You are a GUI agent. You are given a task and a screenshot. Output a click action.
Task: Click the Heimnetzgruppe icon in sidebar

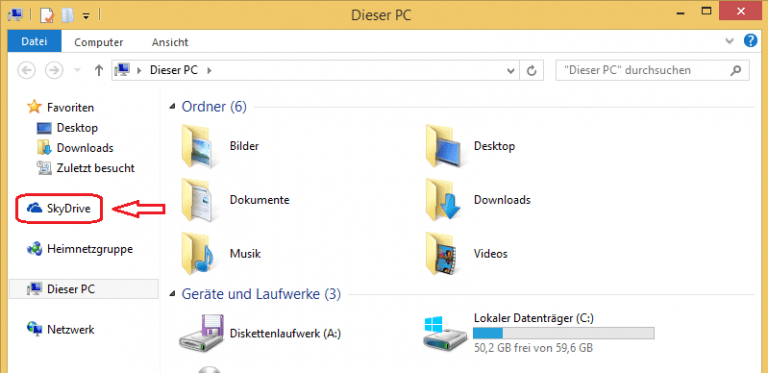click(34, 249)
